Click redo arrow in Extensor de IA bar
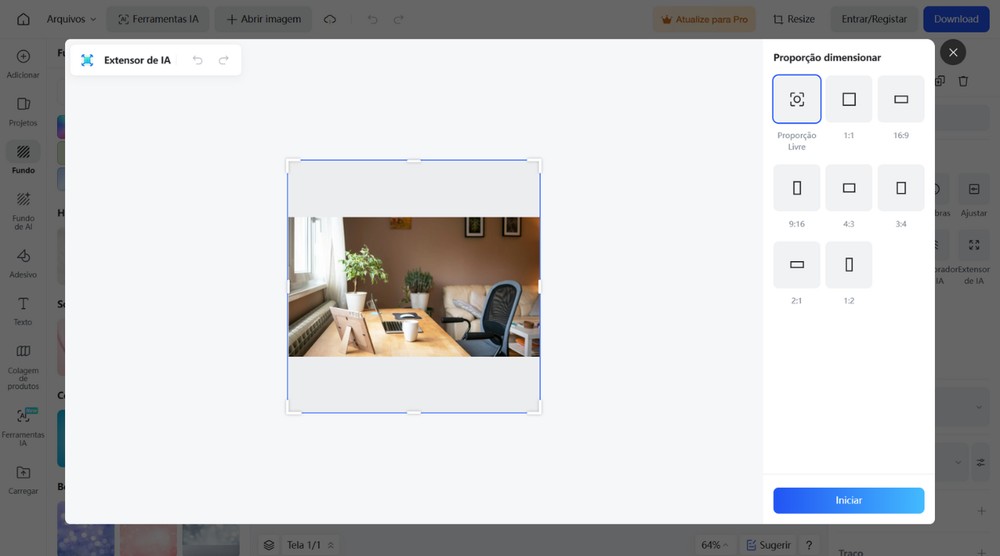1000x556 pixels. pos(224,60)
